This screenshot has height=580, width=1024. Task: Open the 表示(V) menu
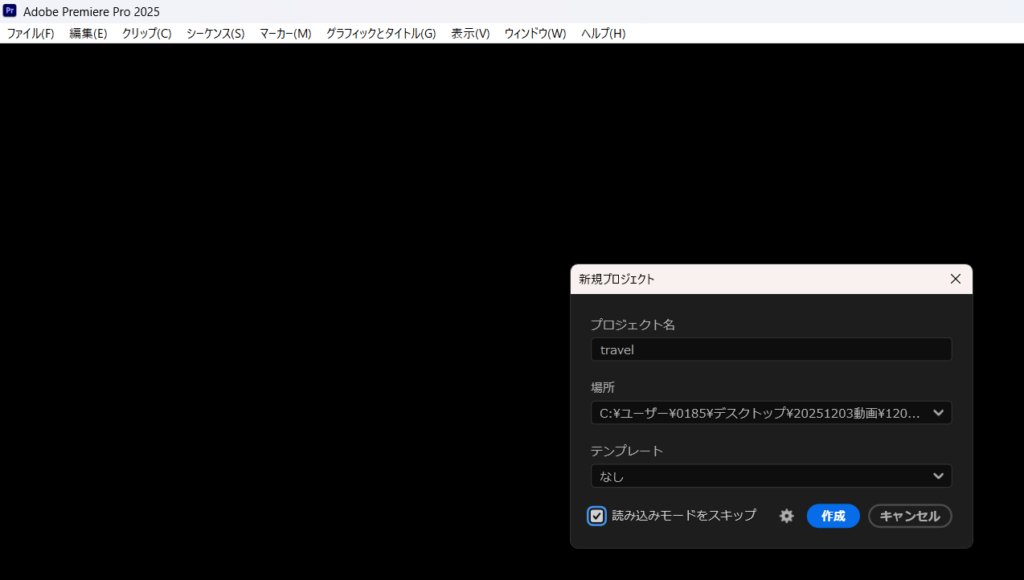[x=470, y=33]
